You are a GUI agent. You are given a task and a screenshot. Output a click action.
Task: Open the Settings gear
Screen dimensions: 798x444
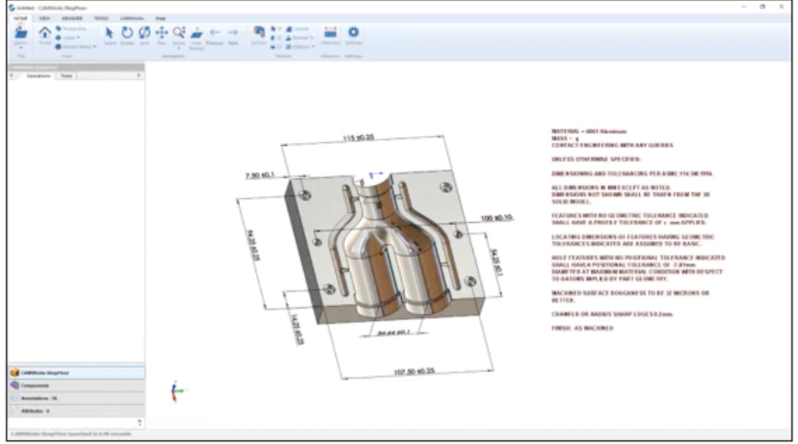click(x=353, y=33)
